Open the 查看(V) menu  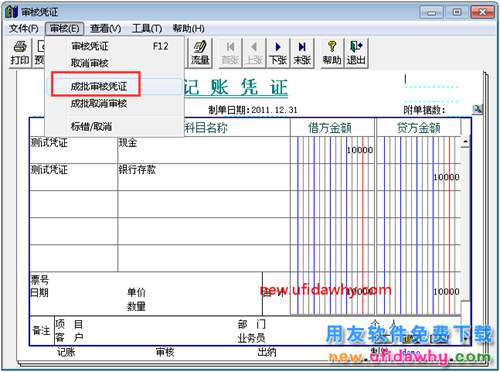tap(105, 29)
